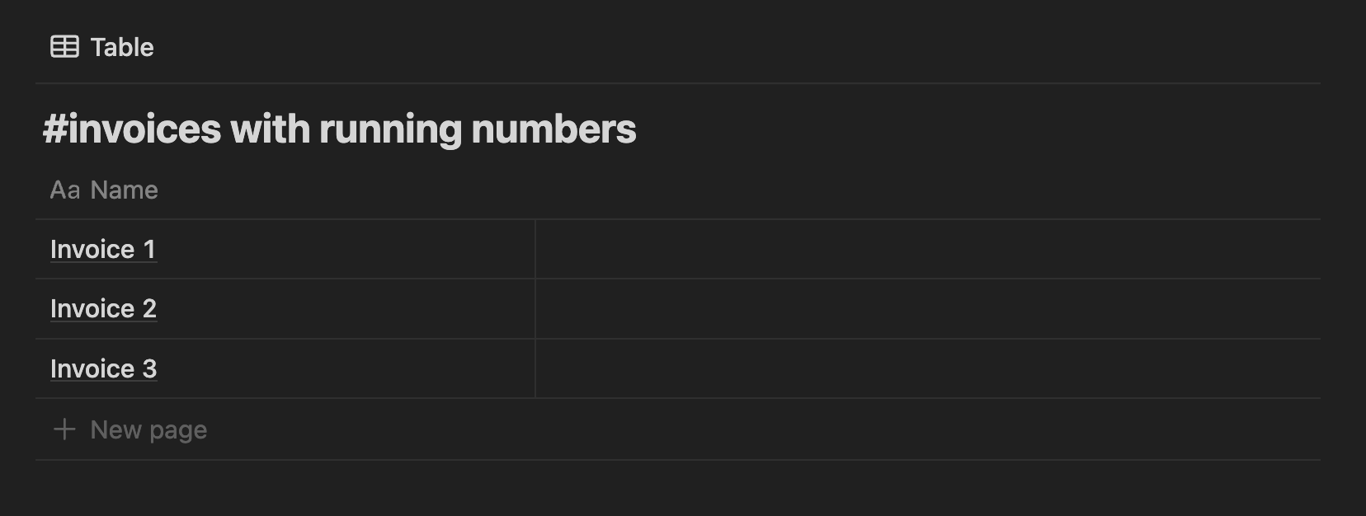The image size is (1366, 516).
Task: Open the Invoice 1 page link
Action: point(103,249)
